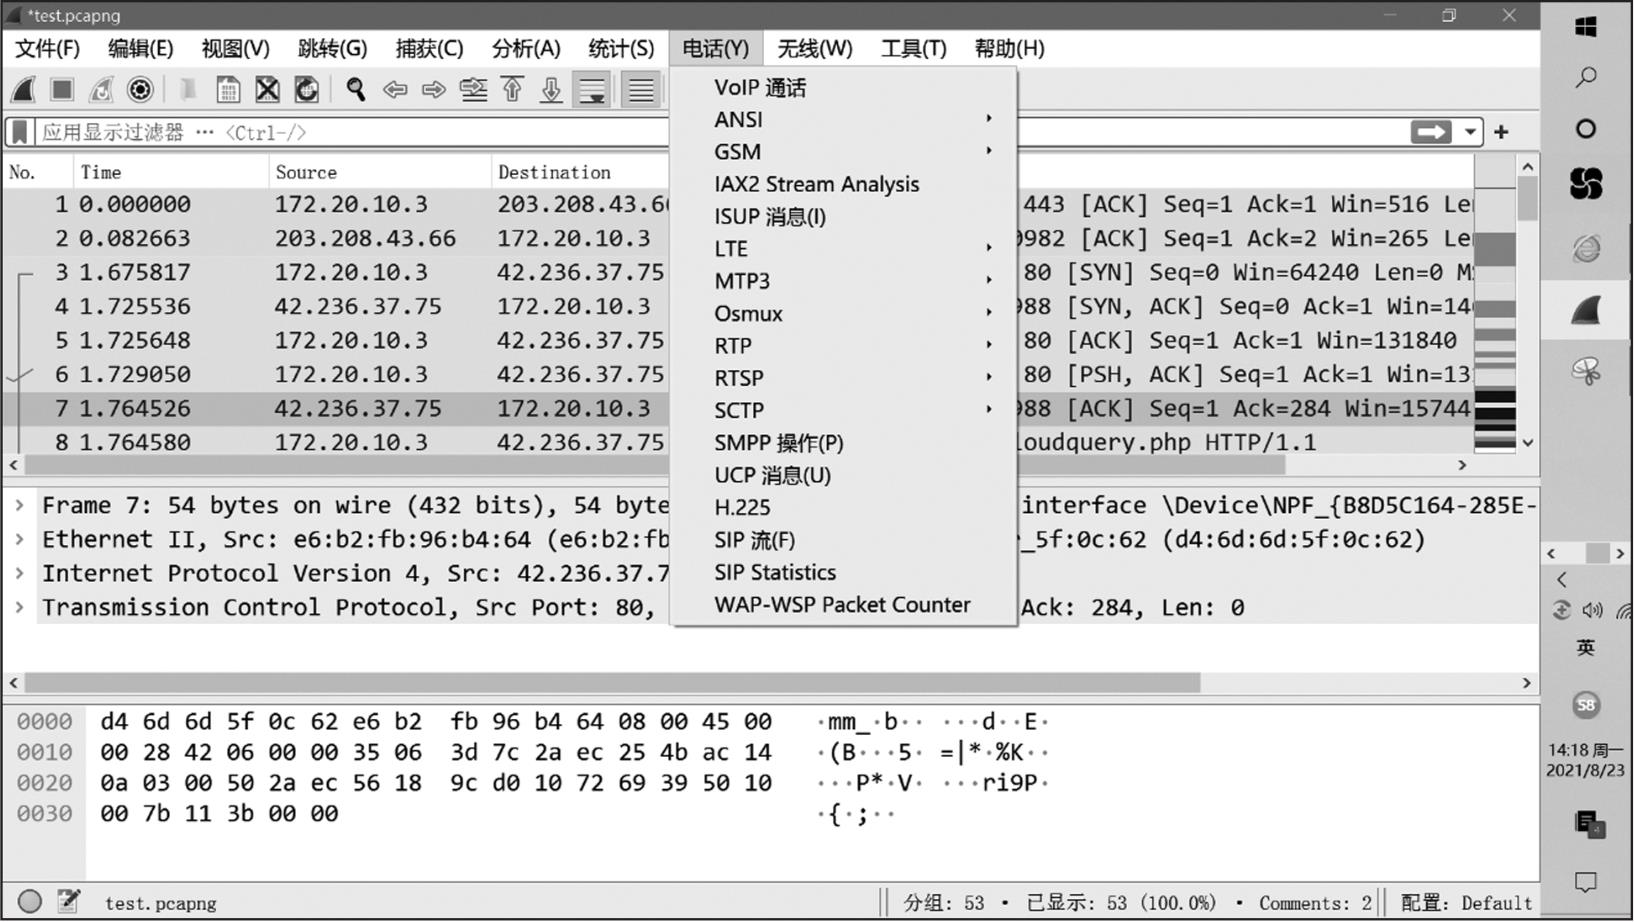Open the filter bookmark icon
The height and width of the screenshot is (922, 1634).
point(19,132)
